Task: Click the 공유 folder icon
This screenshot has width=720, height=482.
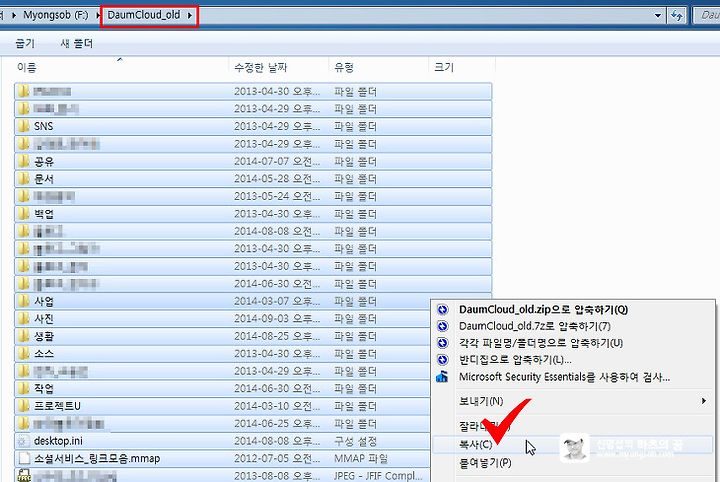Action: [23, 161]
